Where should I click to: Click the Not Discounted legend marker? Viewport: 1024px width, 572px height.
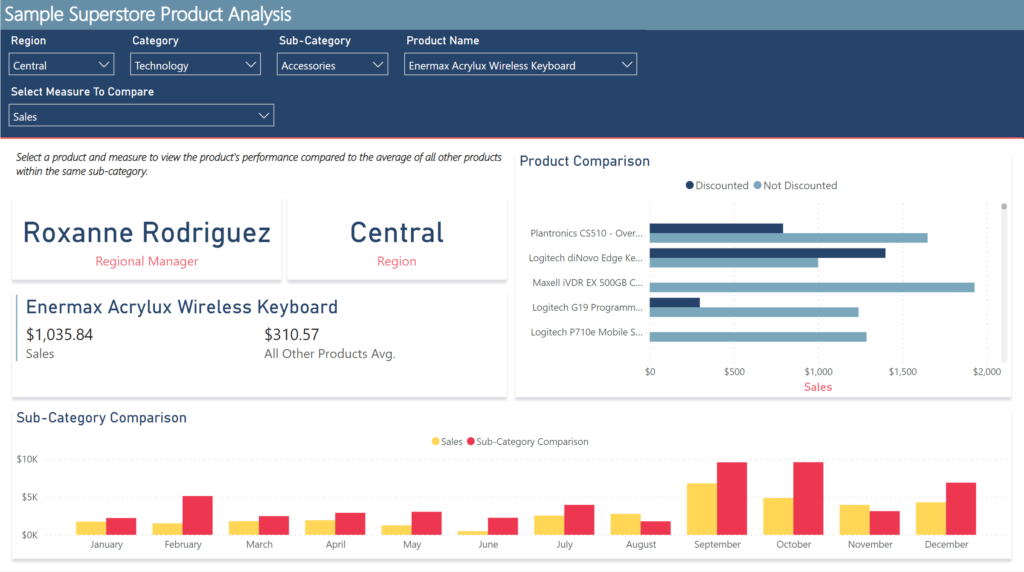pyautogui.click(x=758, y=185)
